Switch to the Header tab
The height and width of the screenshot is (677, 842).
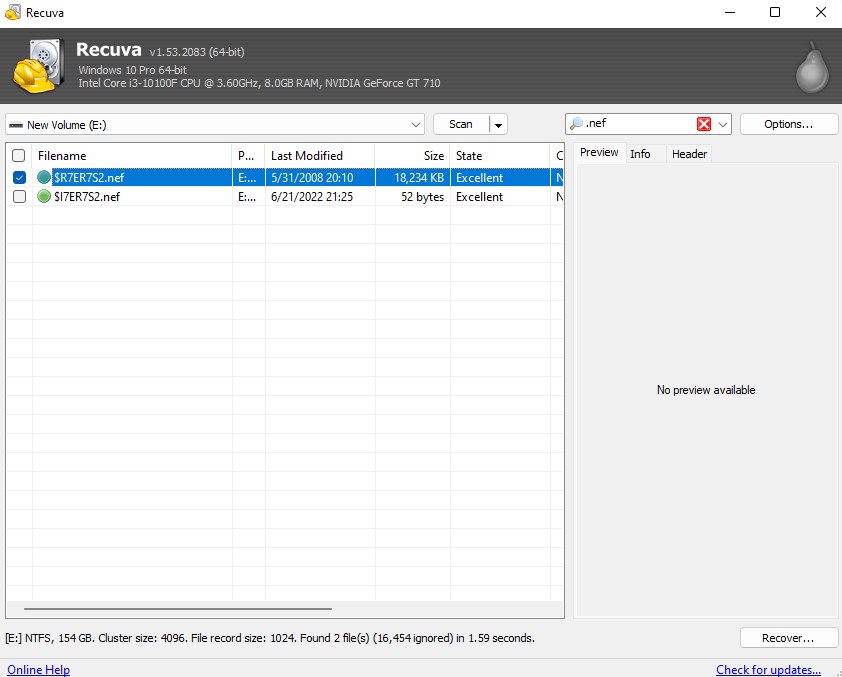coord(689,154)
